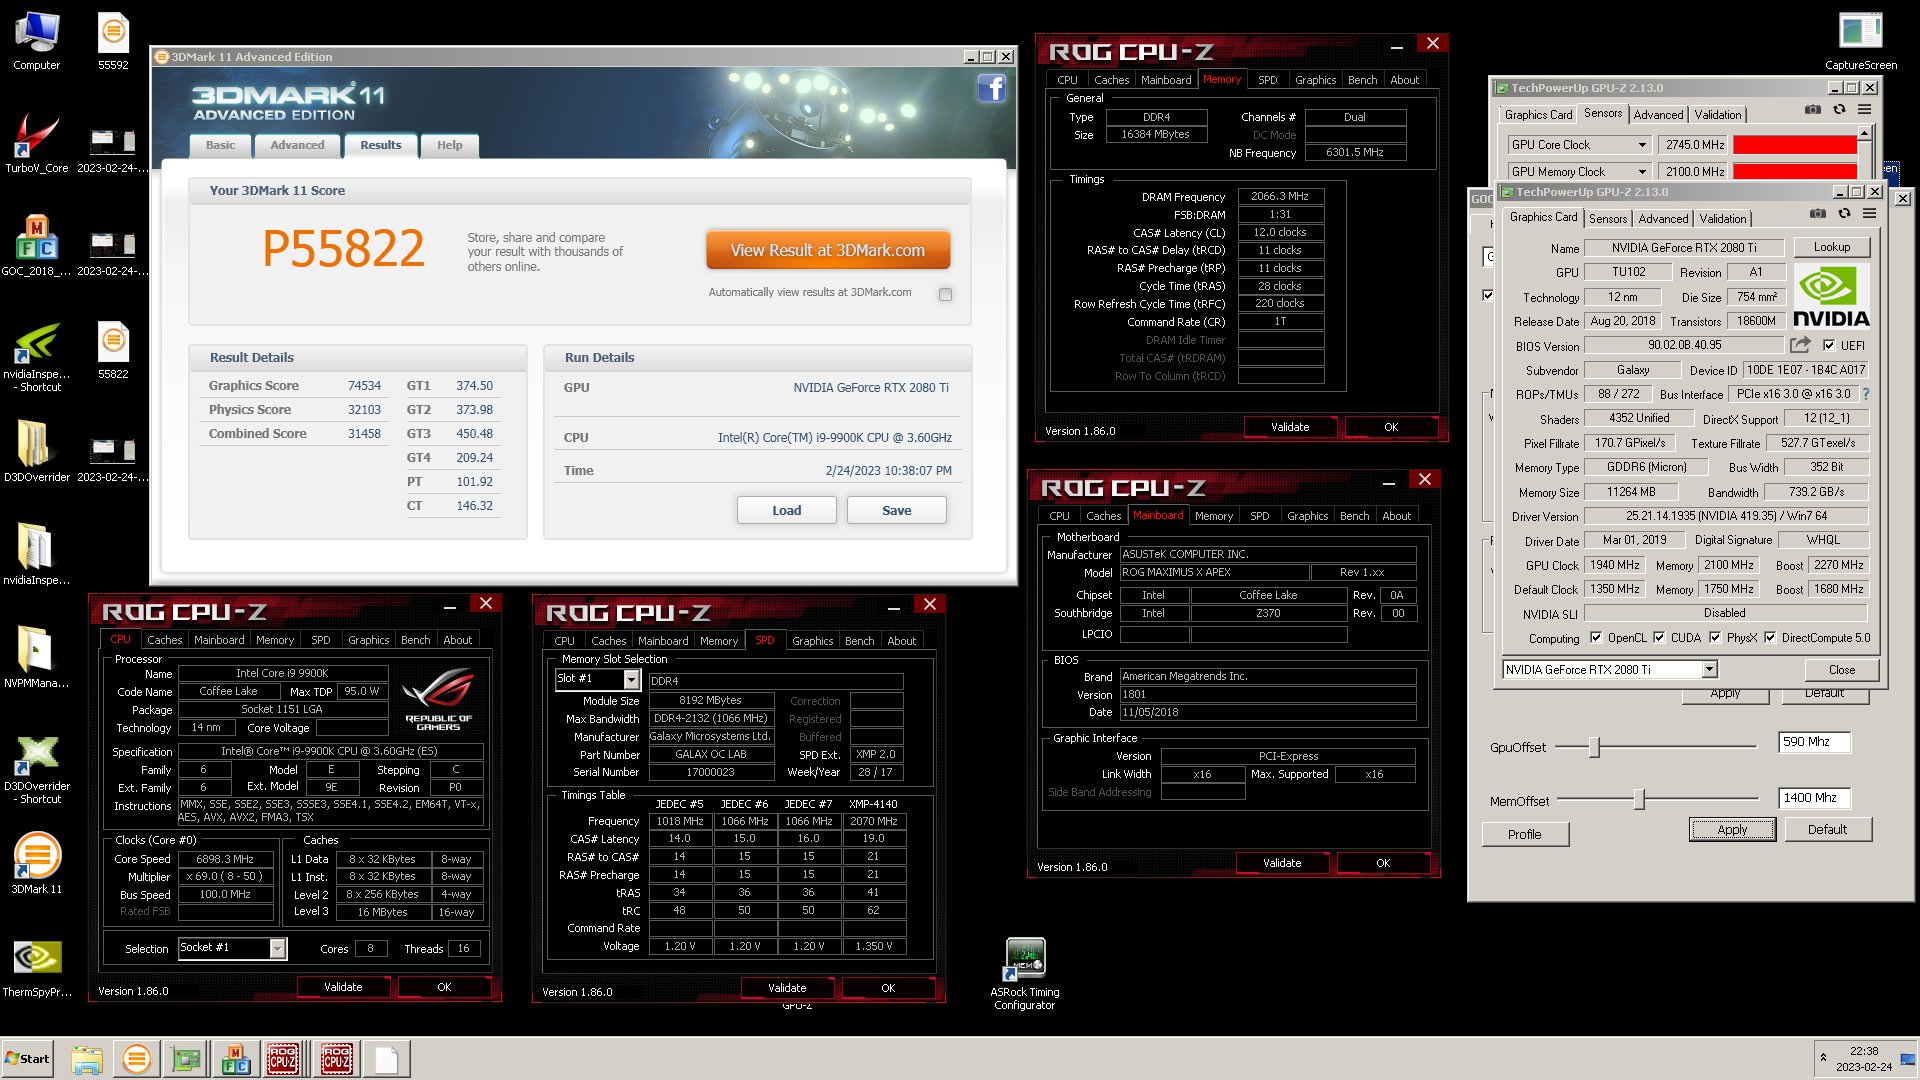The image size is (1920, 1080).
Task: Switch to the Basic tab in 3DMark 11
Action: tap(220, 145)
